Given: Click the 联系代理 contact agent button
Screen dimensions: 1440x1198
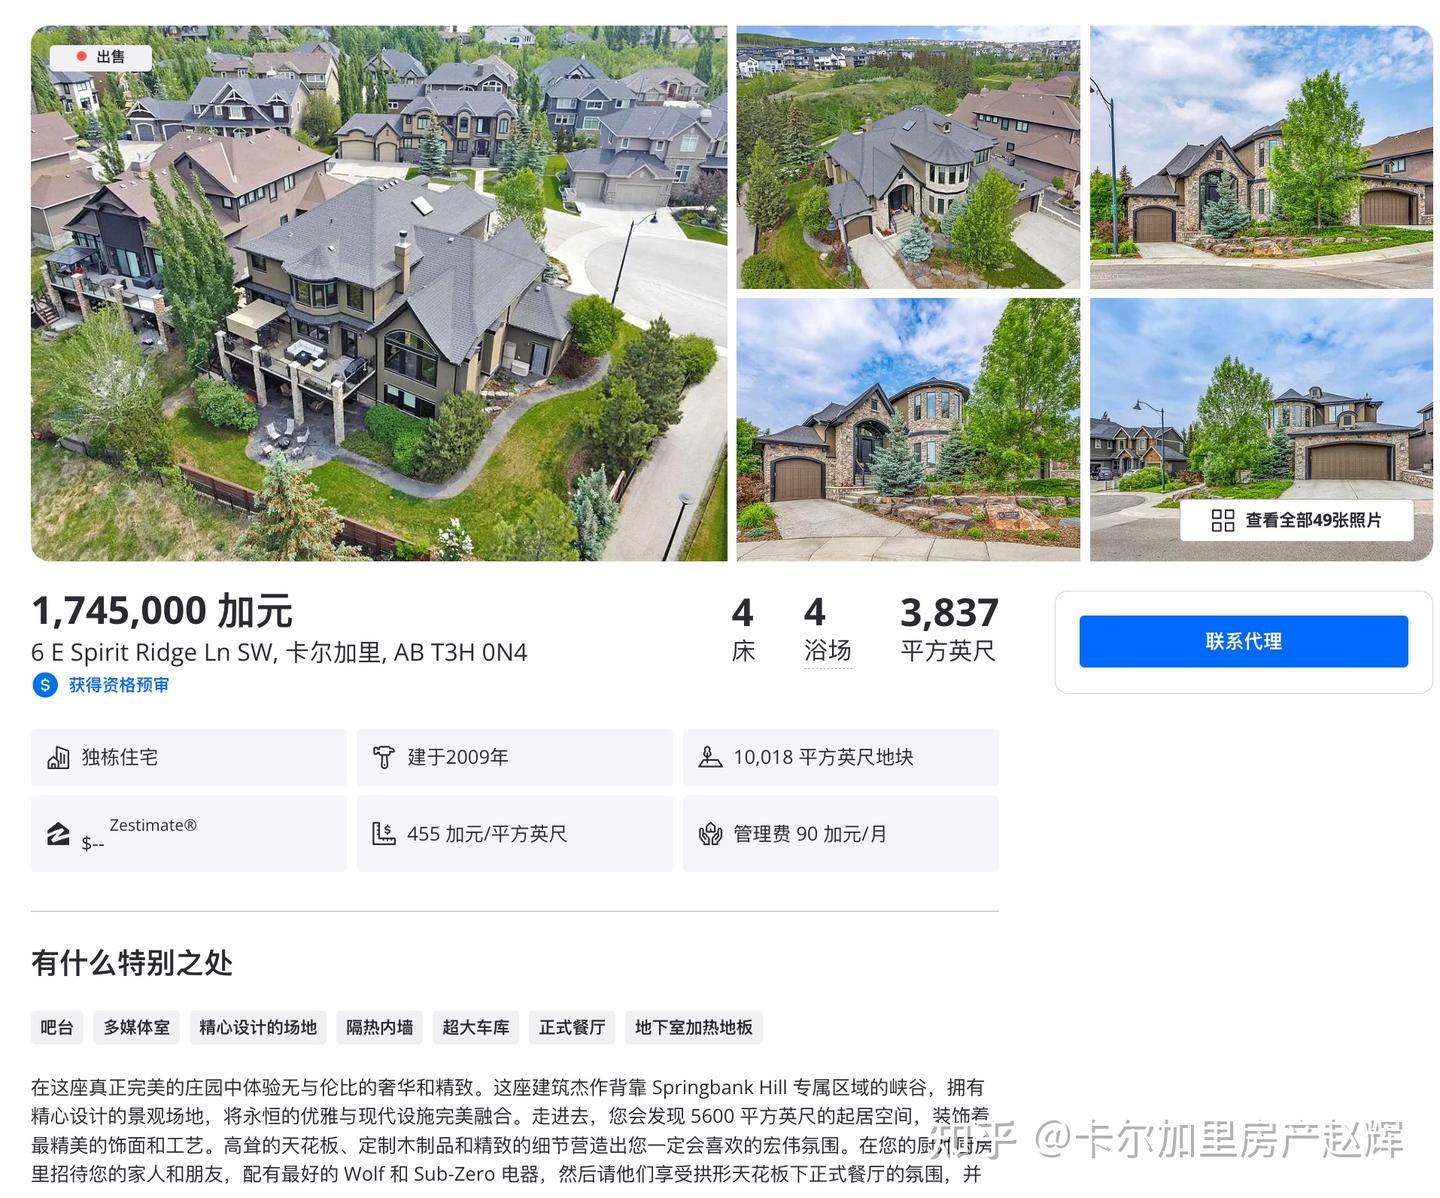Looking at the screenshot, I should (1243, 641).
